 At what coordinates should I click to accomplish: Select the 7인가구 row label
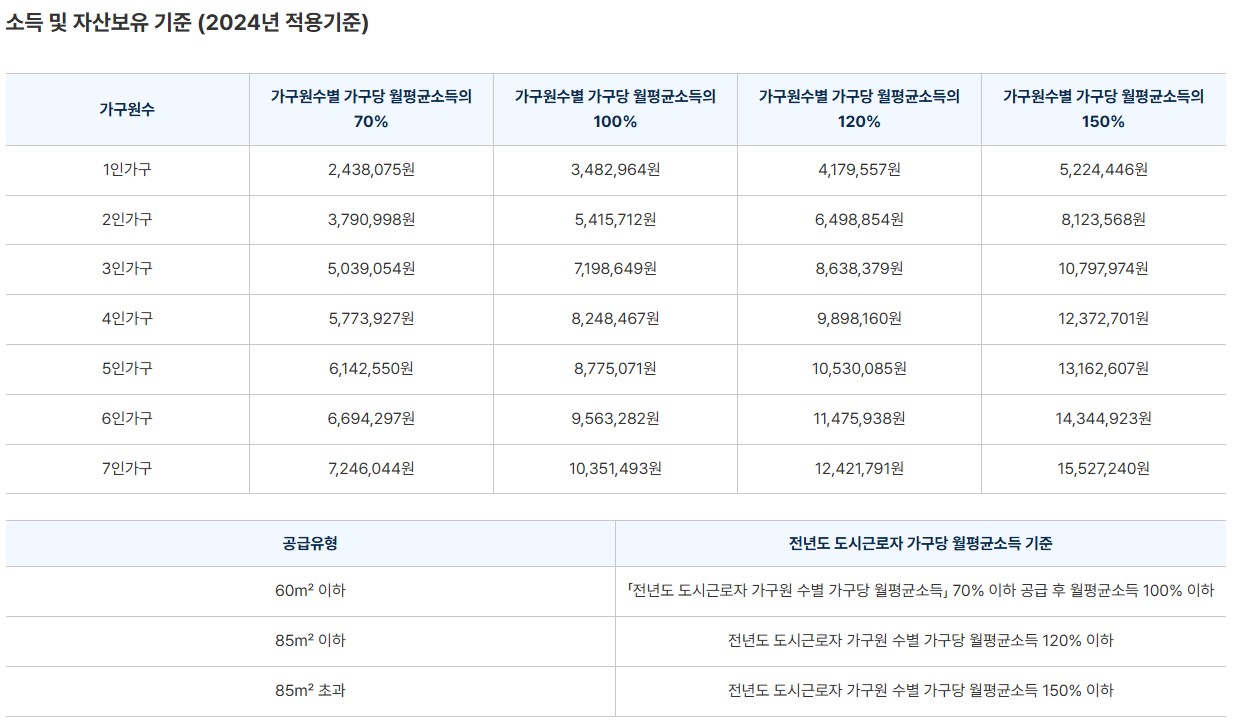(x=127, y=467)
